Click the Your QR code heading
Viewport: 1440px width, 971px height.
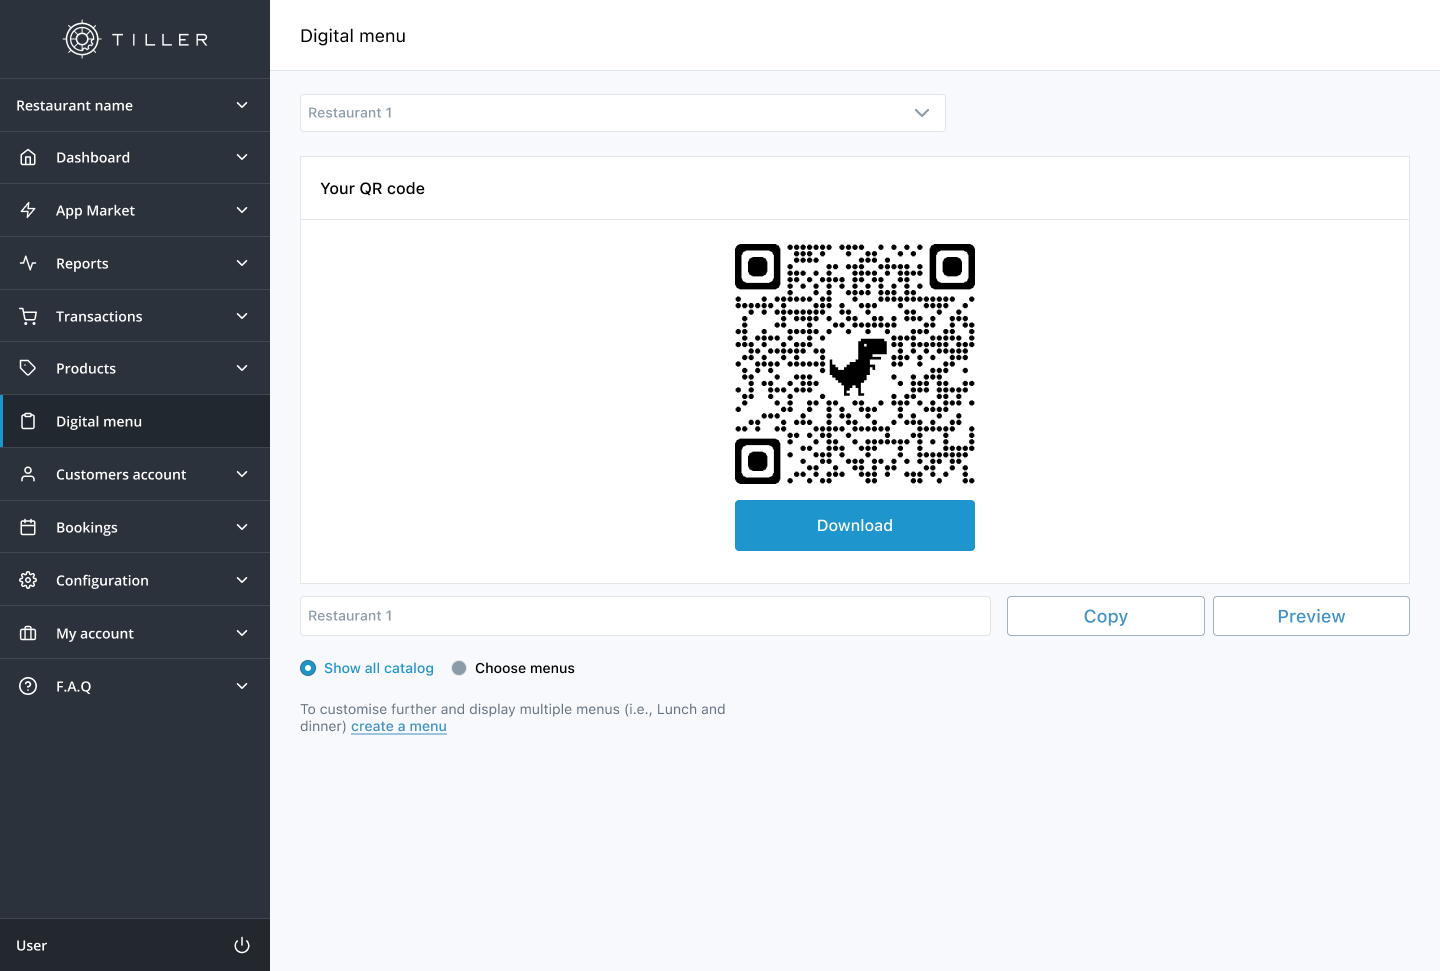pyautogui.click(x=372, y=188)
